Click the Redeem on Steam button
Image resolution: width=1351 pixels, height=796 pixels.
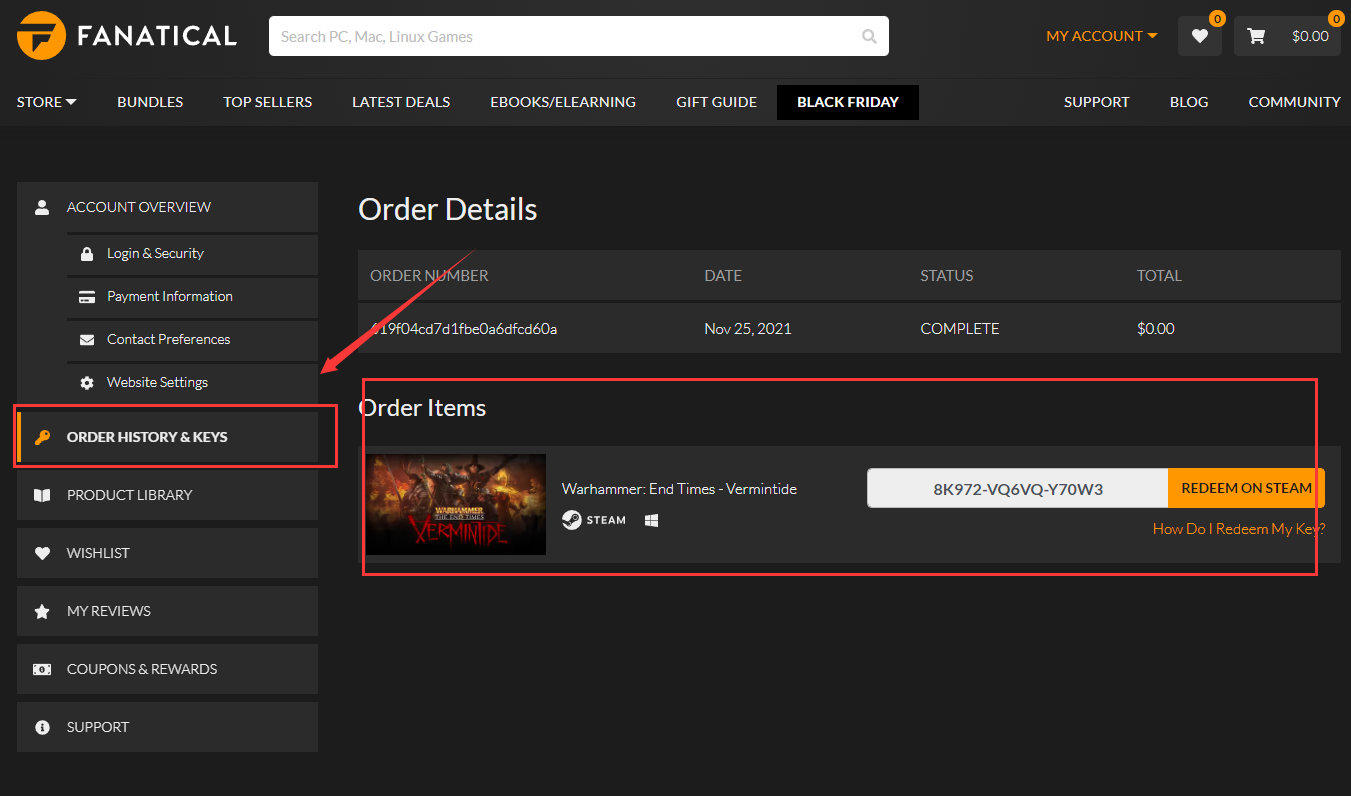[x=1246, y=488]
